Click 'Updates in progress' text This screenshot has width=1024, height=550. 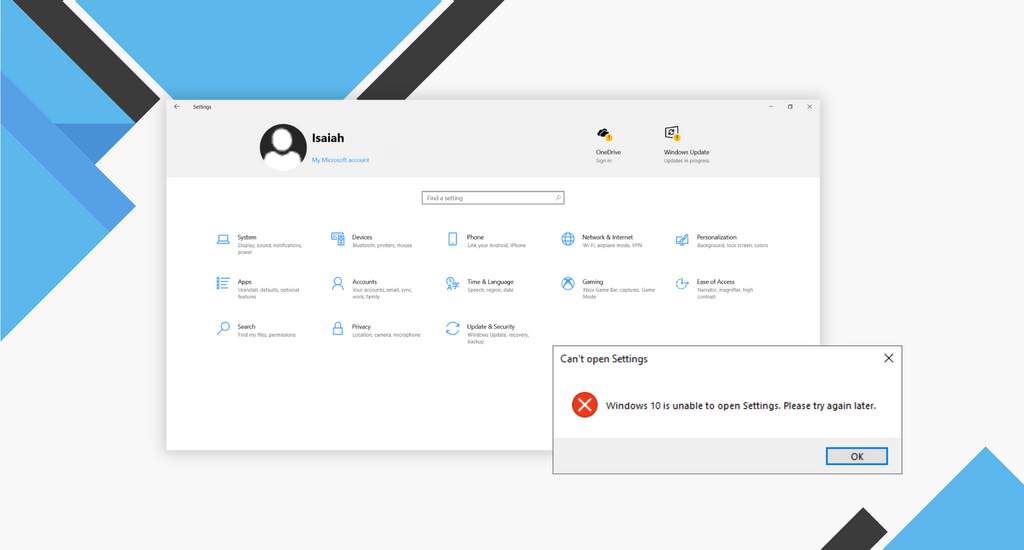(x=686, y=161)
